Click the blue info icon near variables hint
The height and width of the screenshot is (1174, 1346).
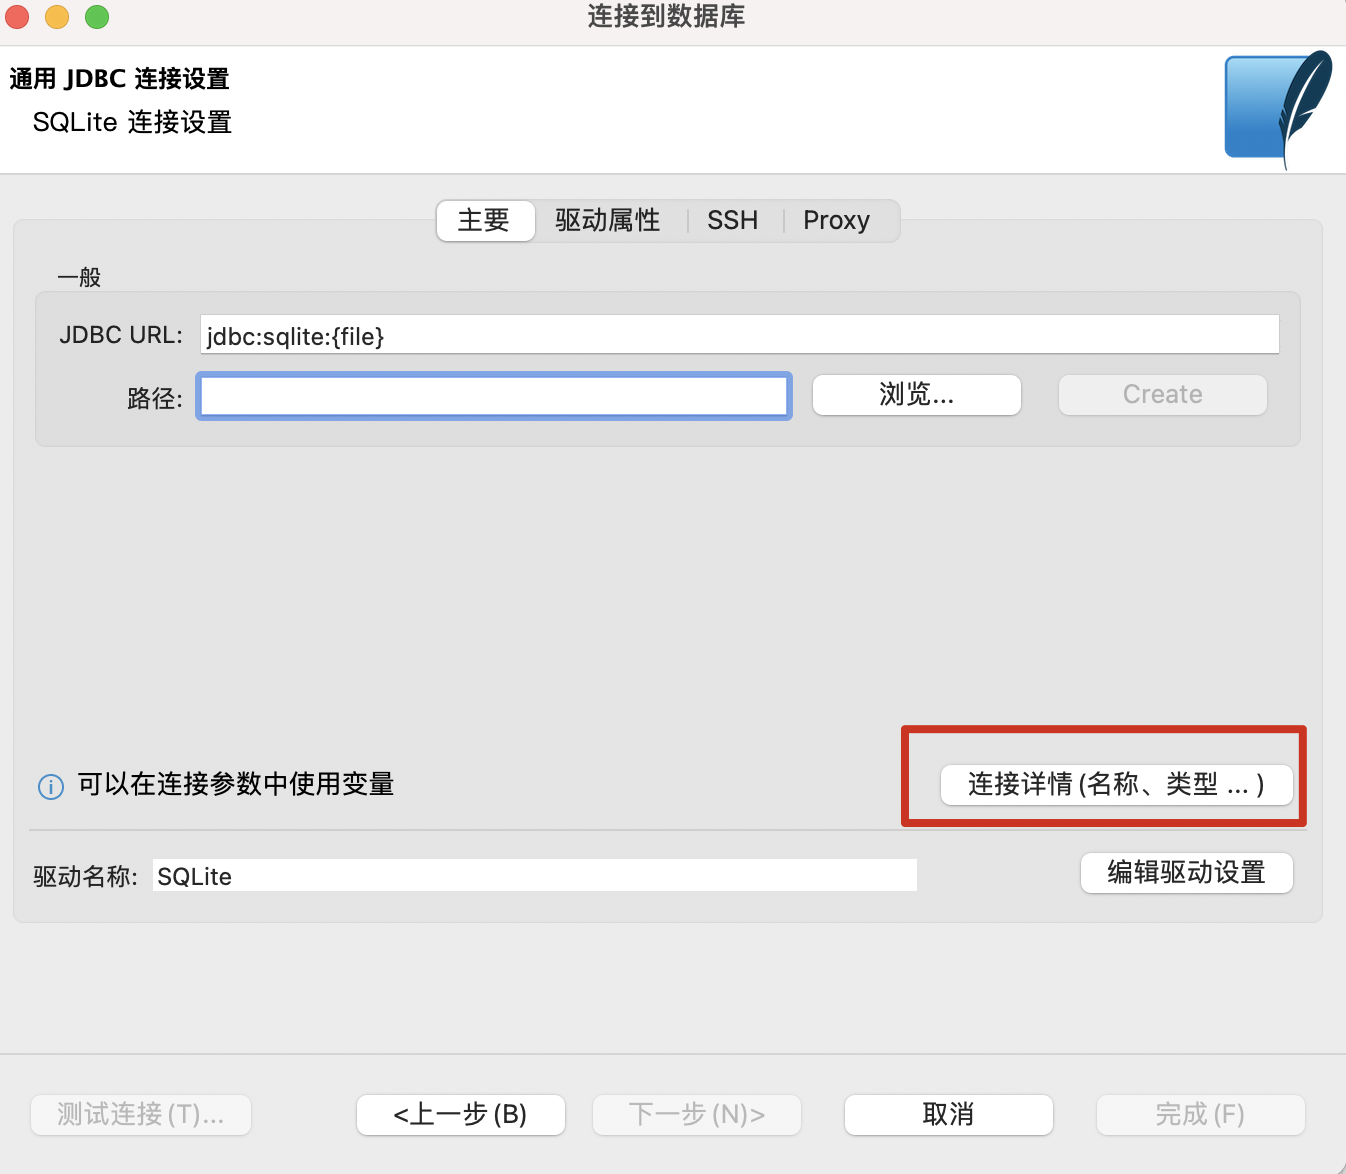50,786
